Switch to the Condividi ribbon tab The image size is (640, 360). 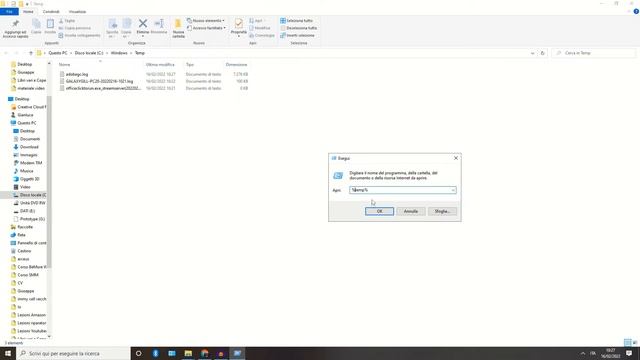(x=51, y=12)
